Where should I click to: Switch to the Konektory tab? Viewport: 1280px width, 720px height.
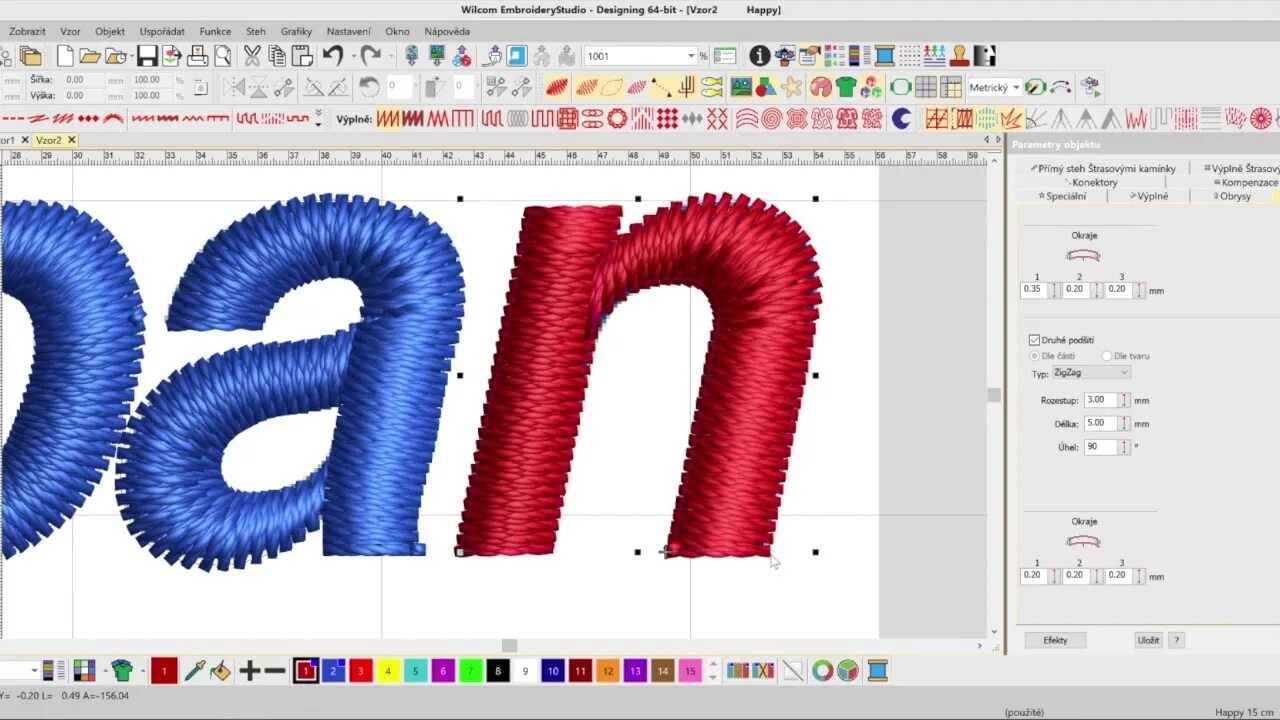(x=1092, y=183)
